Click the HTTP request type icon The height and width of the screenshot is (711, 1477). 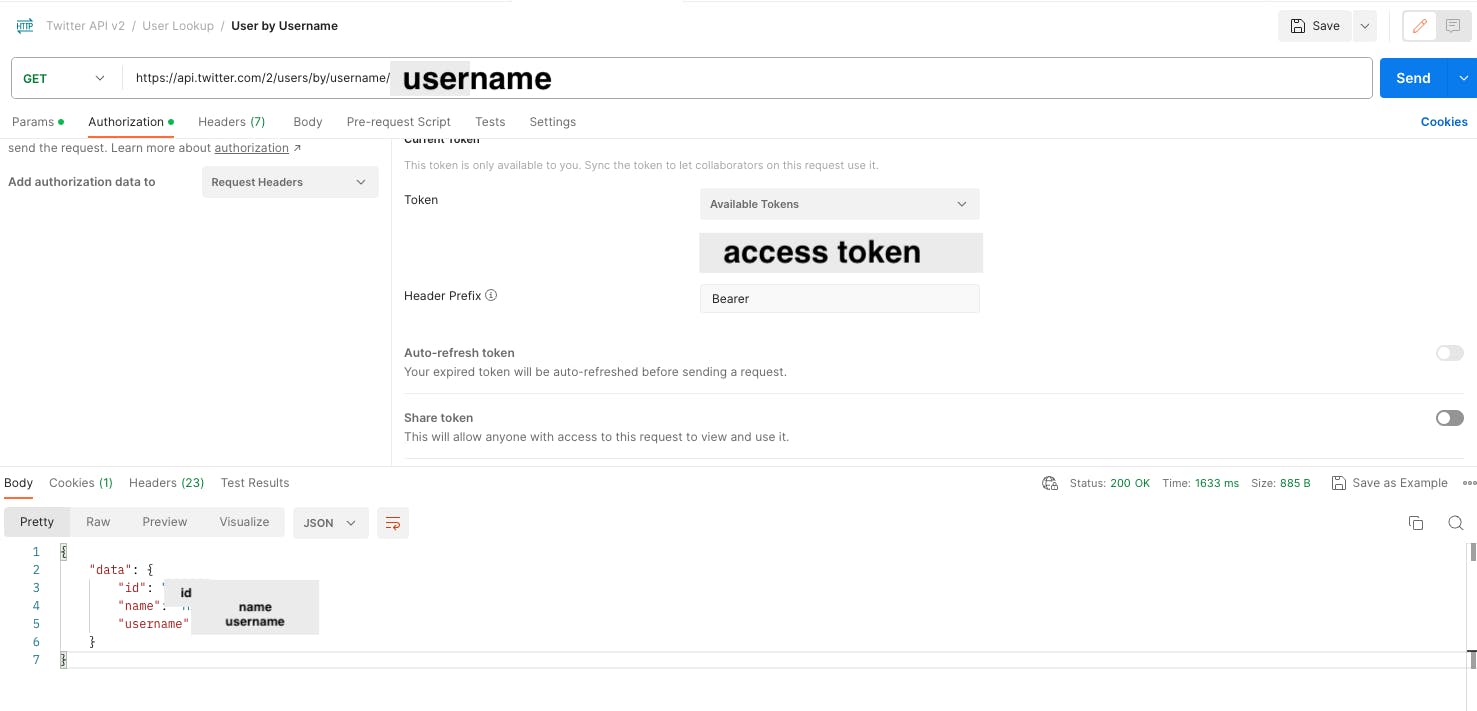click(25, 26)
